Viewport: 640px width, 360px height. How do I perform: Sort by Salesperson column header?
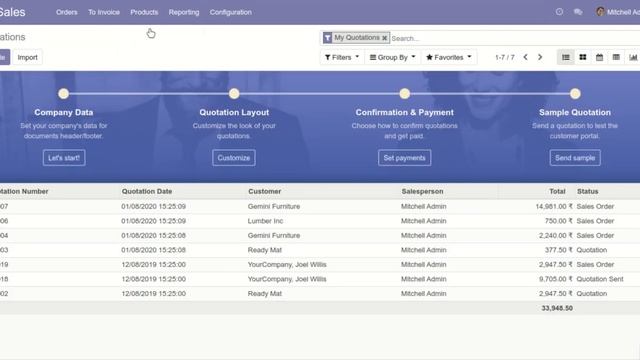tap(422, 191)
